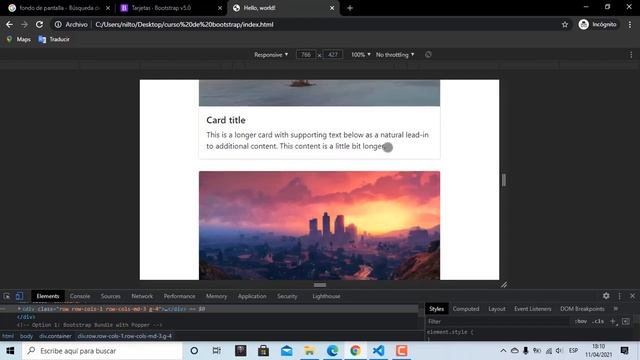Open the Responsive device dropdown

click(x=271, y=54)
